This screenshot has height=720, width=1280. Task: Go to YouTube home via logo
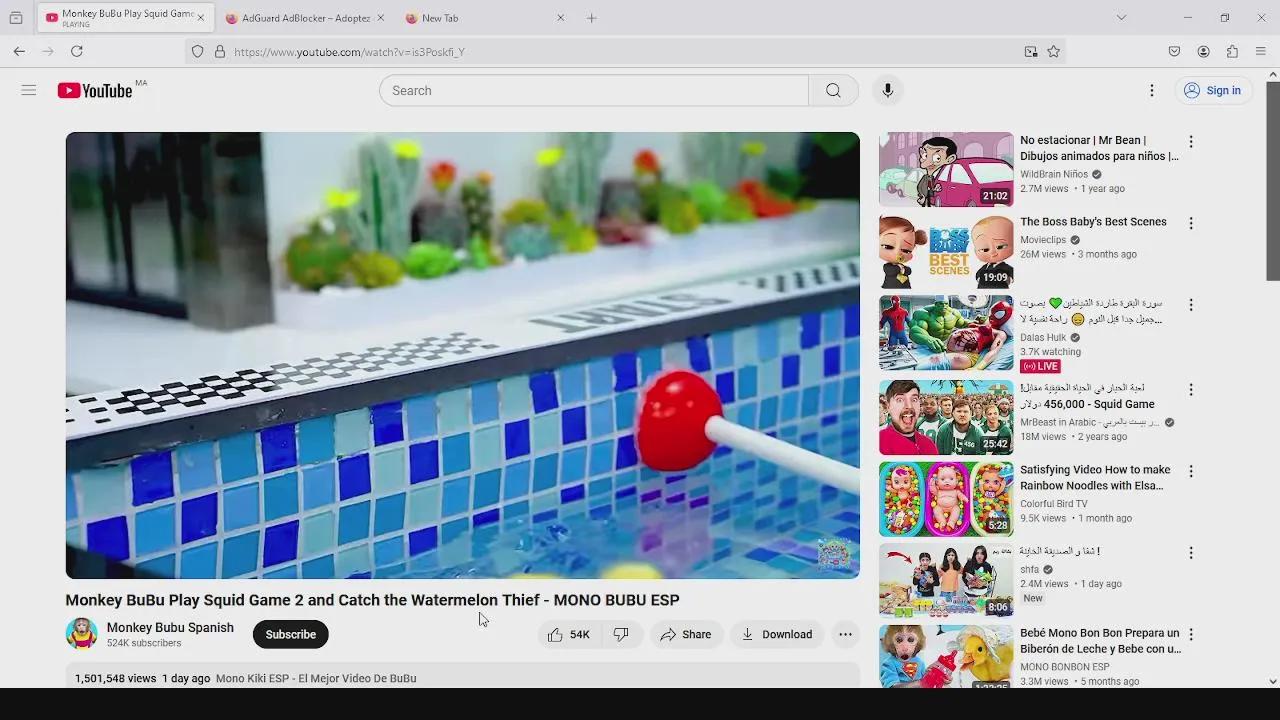(x=95, y=90)
